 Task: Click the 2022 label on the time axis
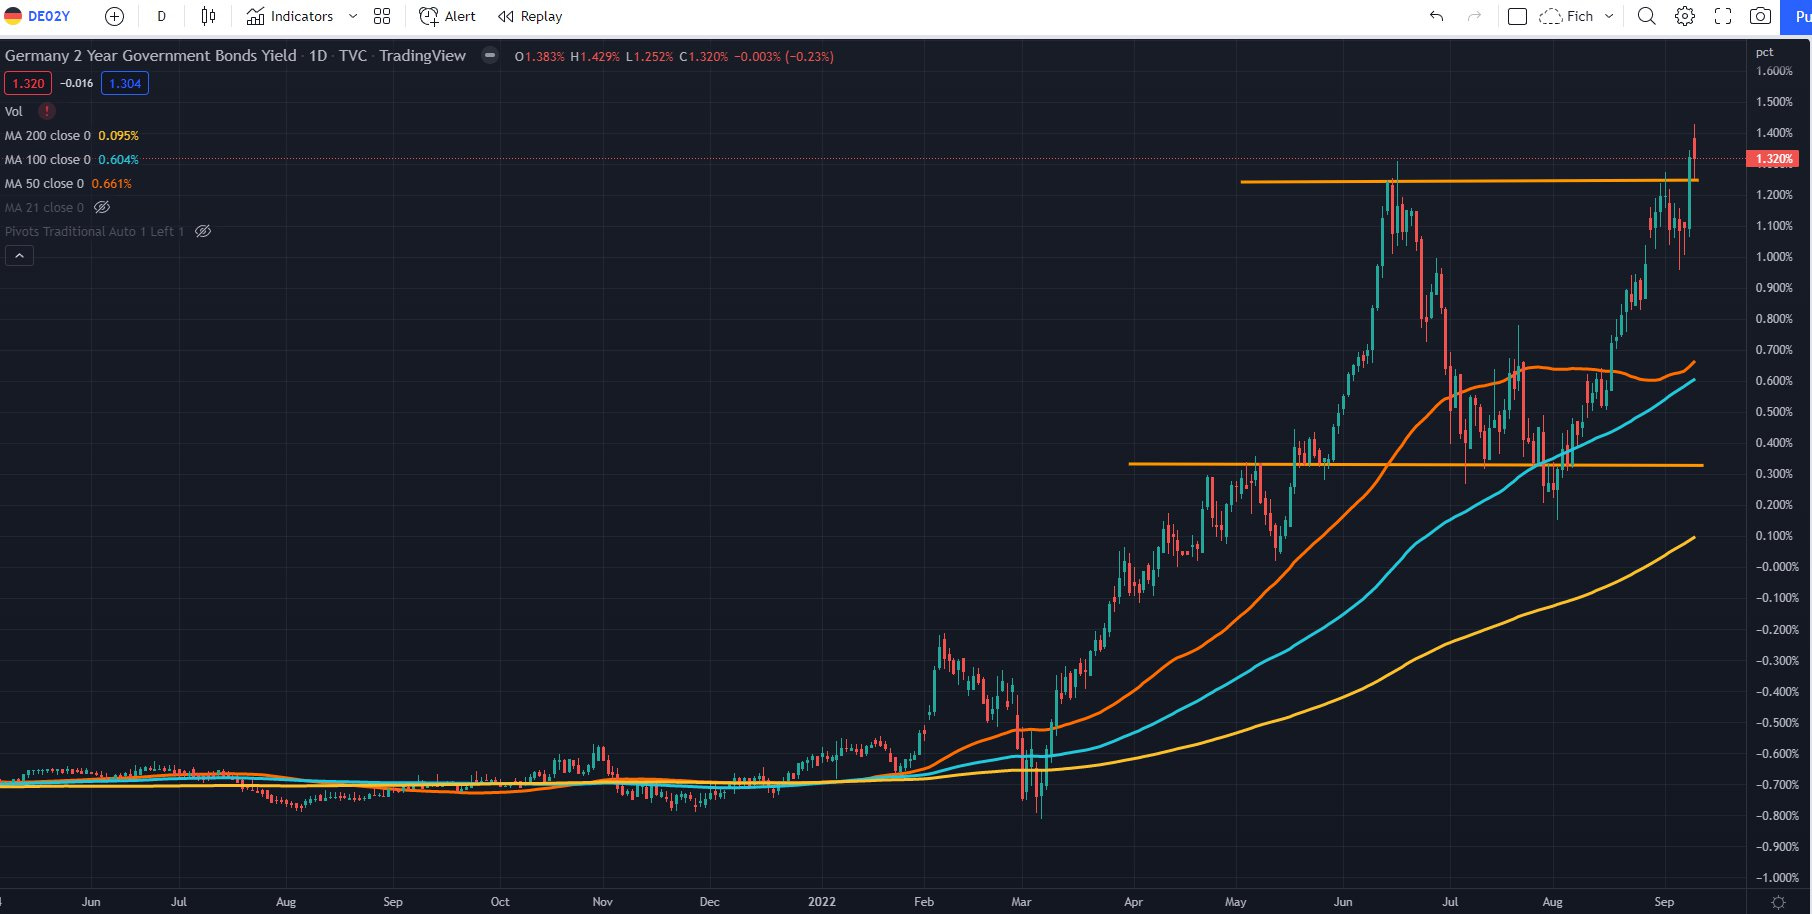click(x=822, y=902)
